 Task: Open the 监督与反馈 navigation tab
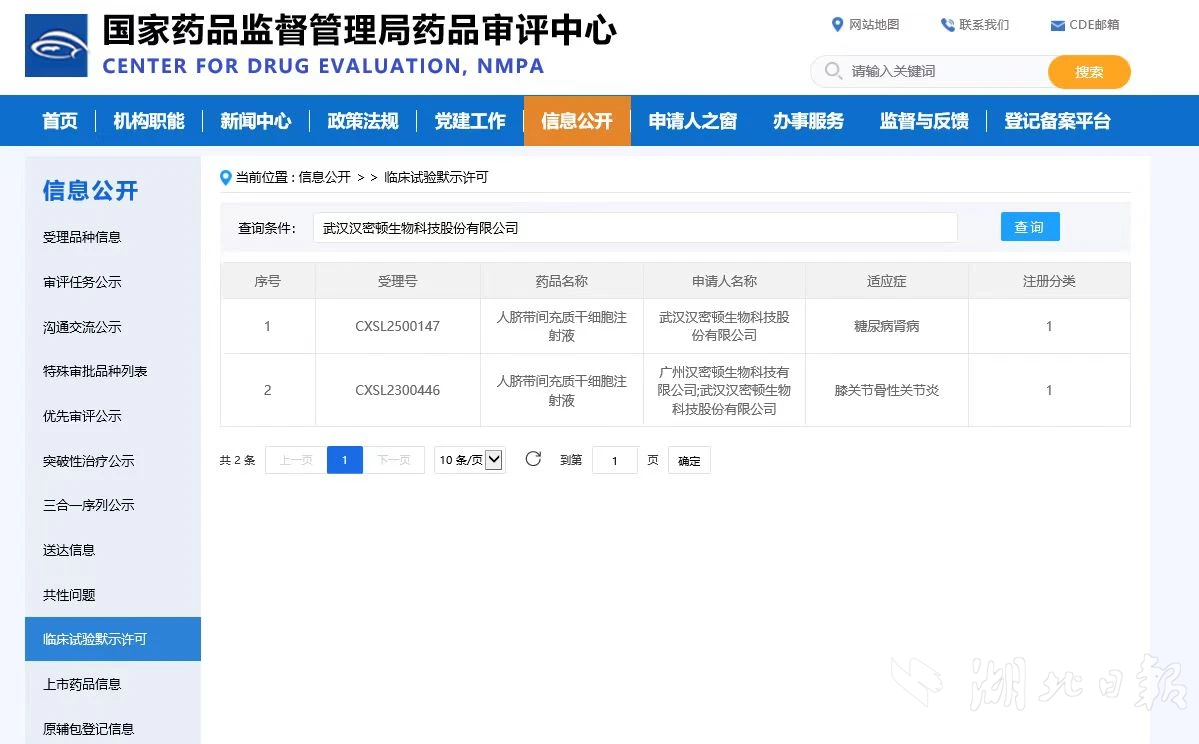click(x=924, y=121)
